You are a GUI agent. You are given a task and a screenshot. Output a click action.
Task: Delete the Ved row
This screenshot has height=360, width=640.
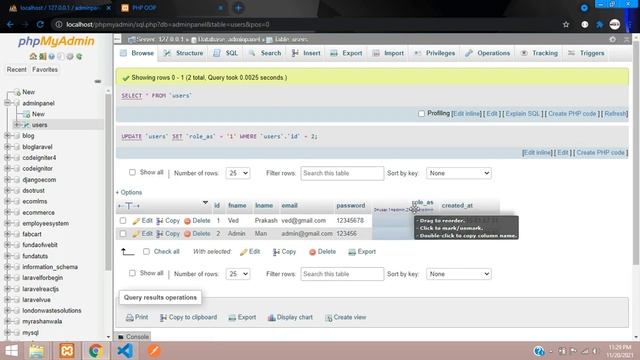tap(197, 221)
